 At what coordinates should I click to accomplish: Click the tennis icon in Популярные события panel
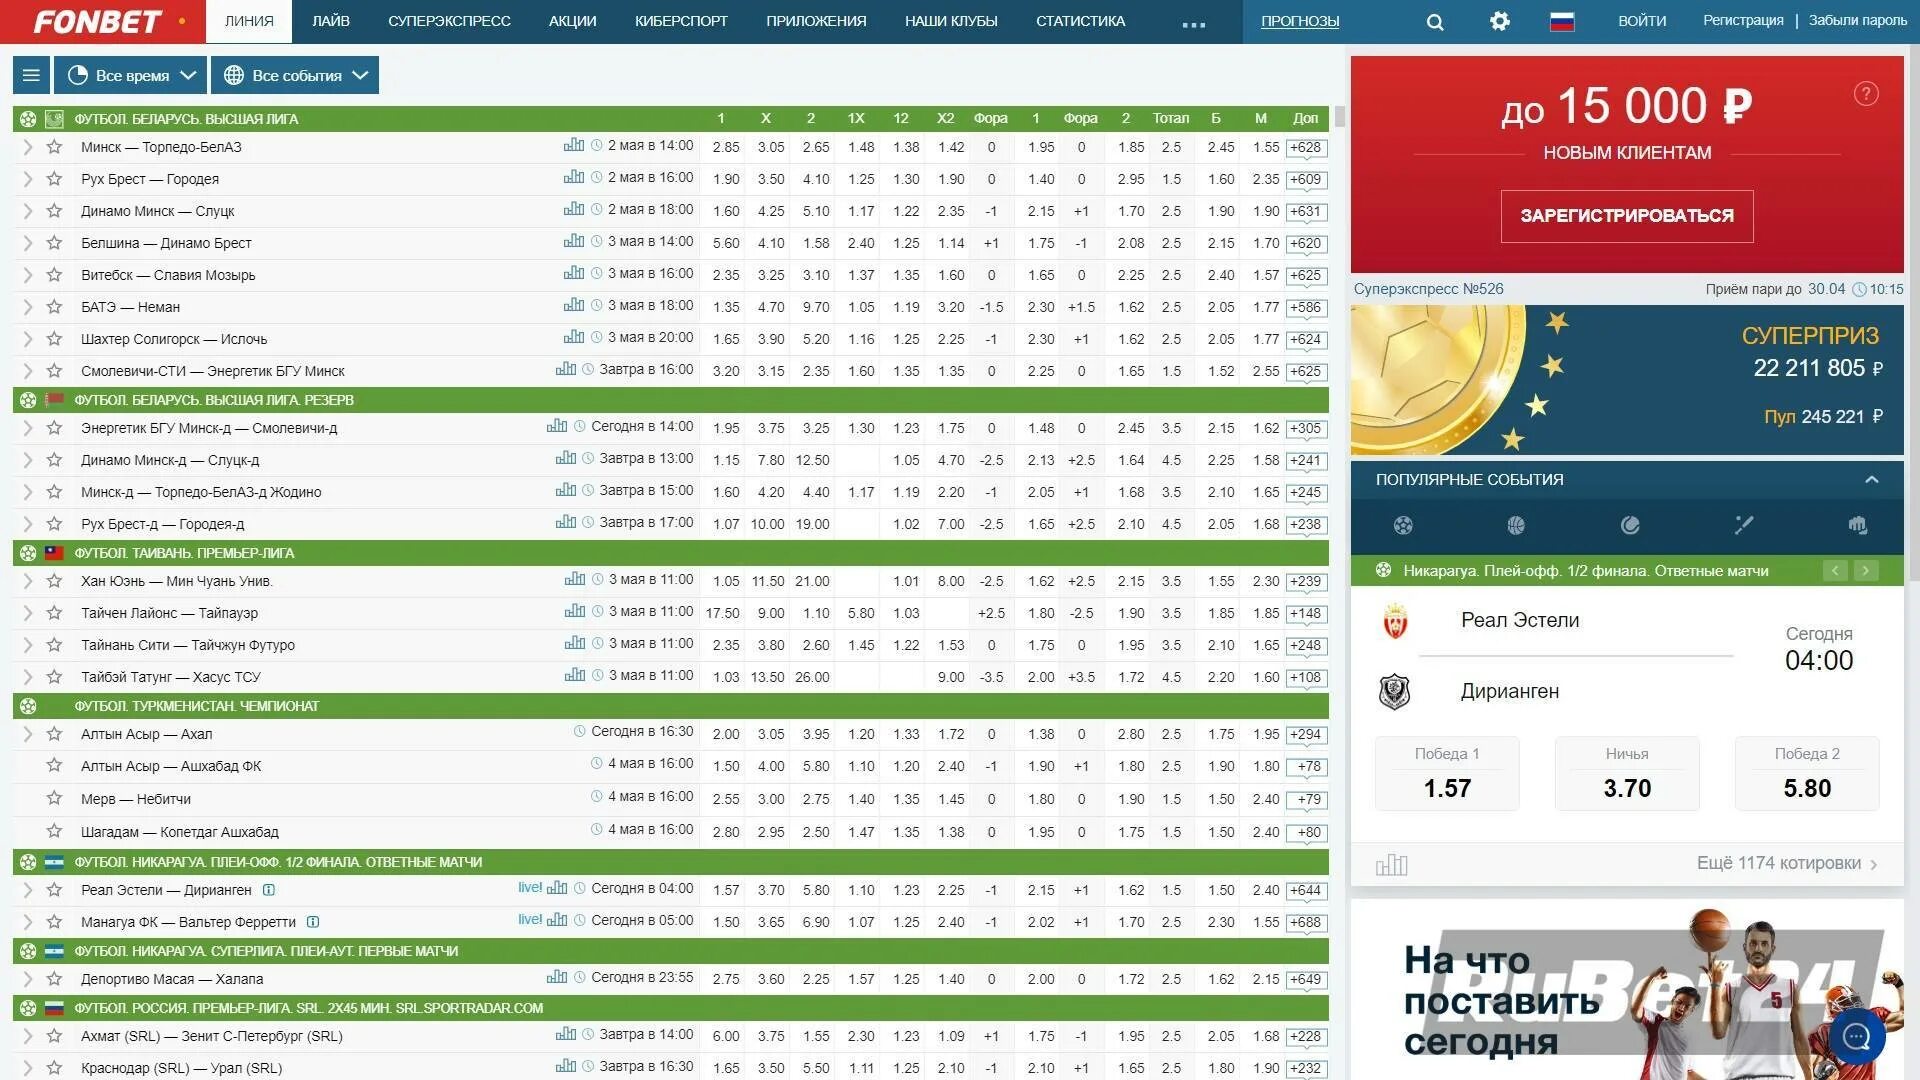click(1627, 527)
